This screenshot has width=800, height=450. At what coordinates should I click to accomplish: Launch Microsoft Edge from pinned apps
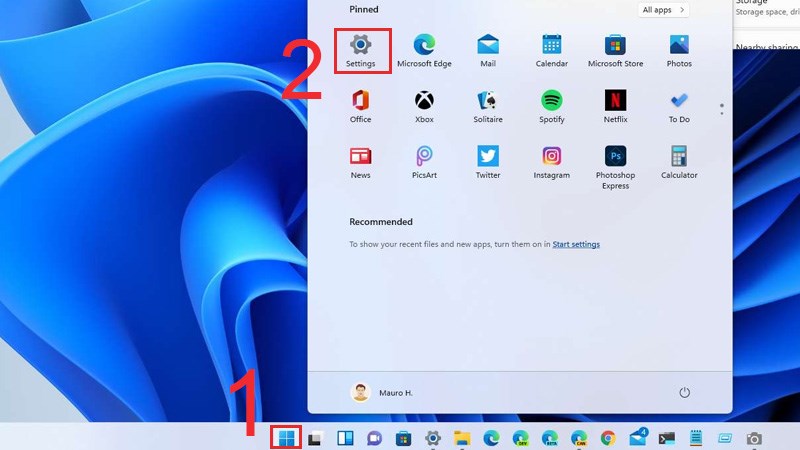[424, 51]
